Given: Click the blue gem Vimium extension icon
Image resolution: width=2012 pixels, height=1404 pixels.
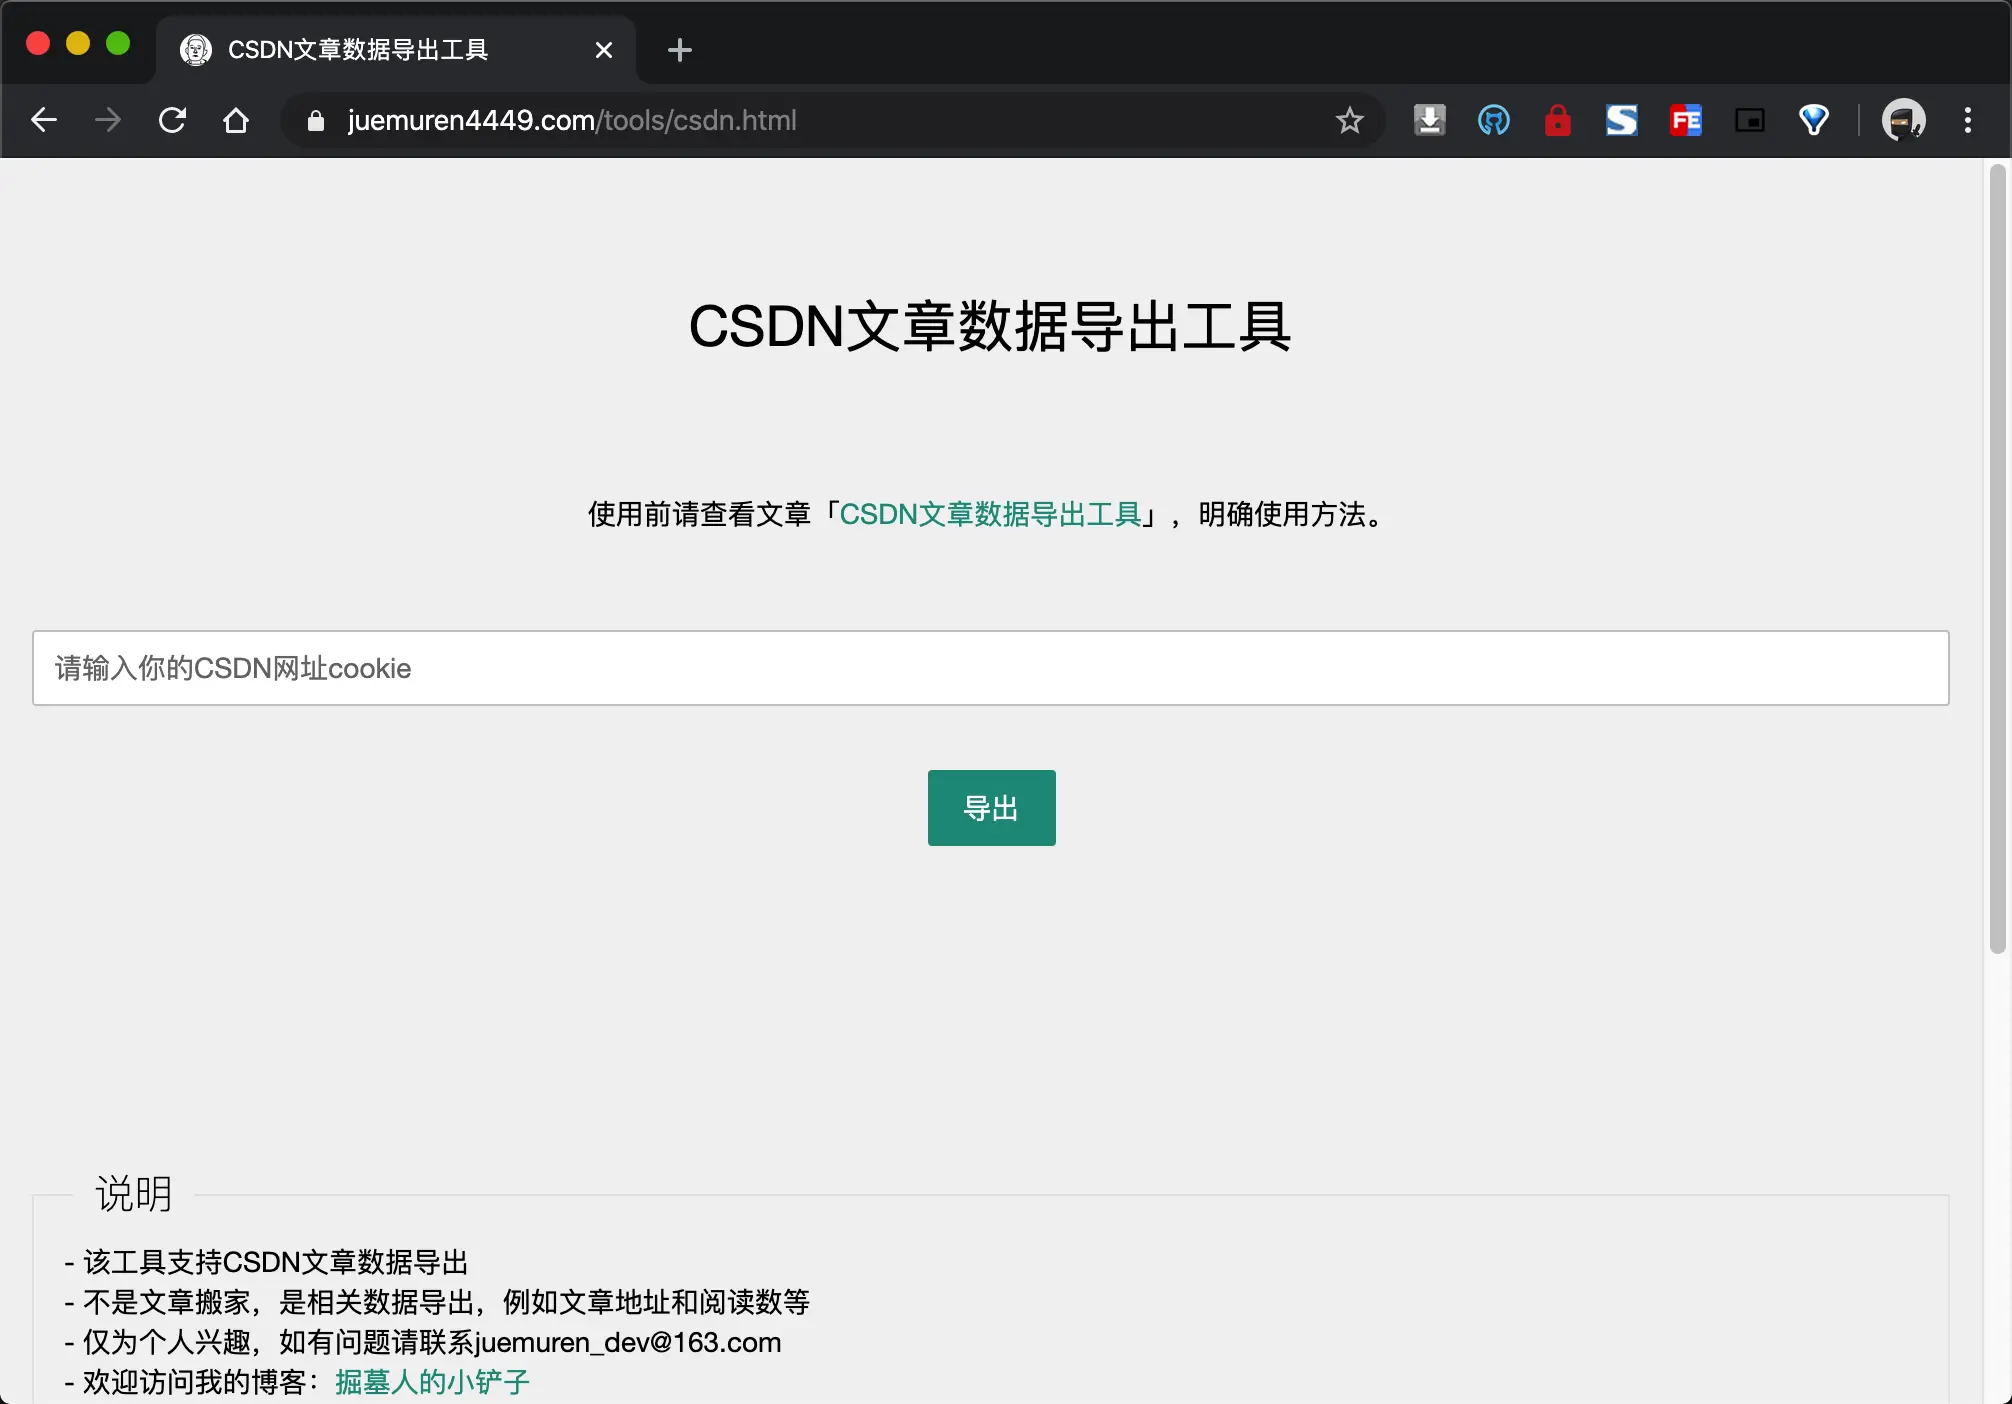Looking at the screenshot, I should pos(1814,120).
